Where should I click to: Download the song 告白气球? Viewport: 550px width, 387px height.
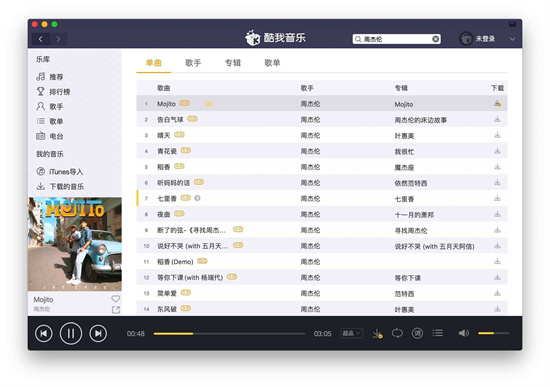point(497,120)
